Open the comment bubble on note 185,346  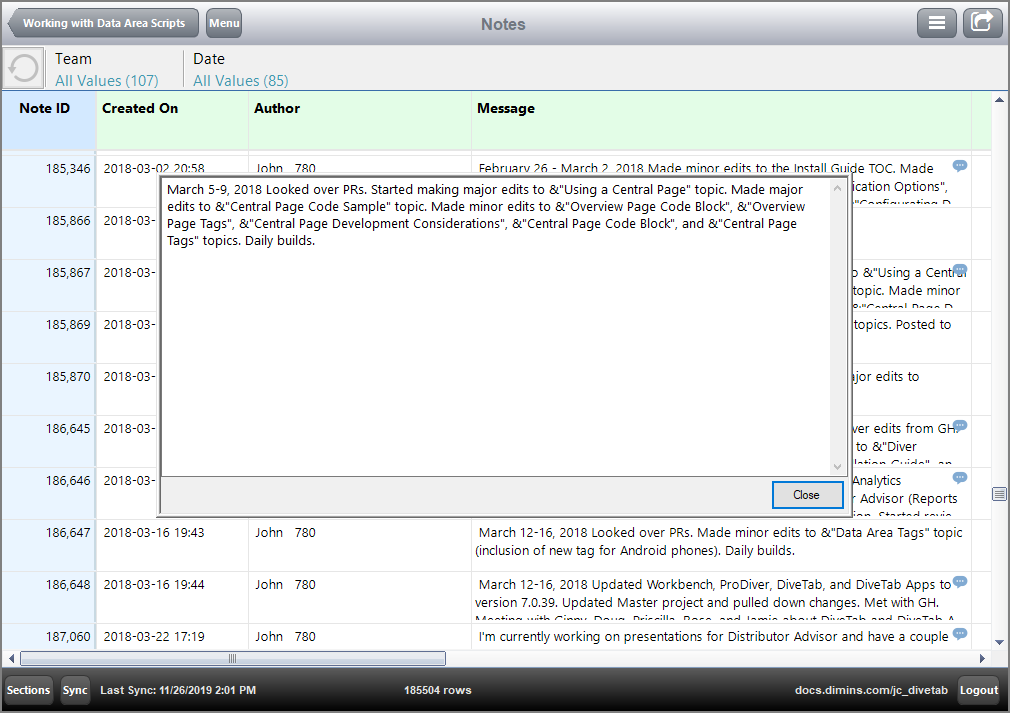pos(959,166)
